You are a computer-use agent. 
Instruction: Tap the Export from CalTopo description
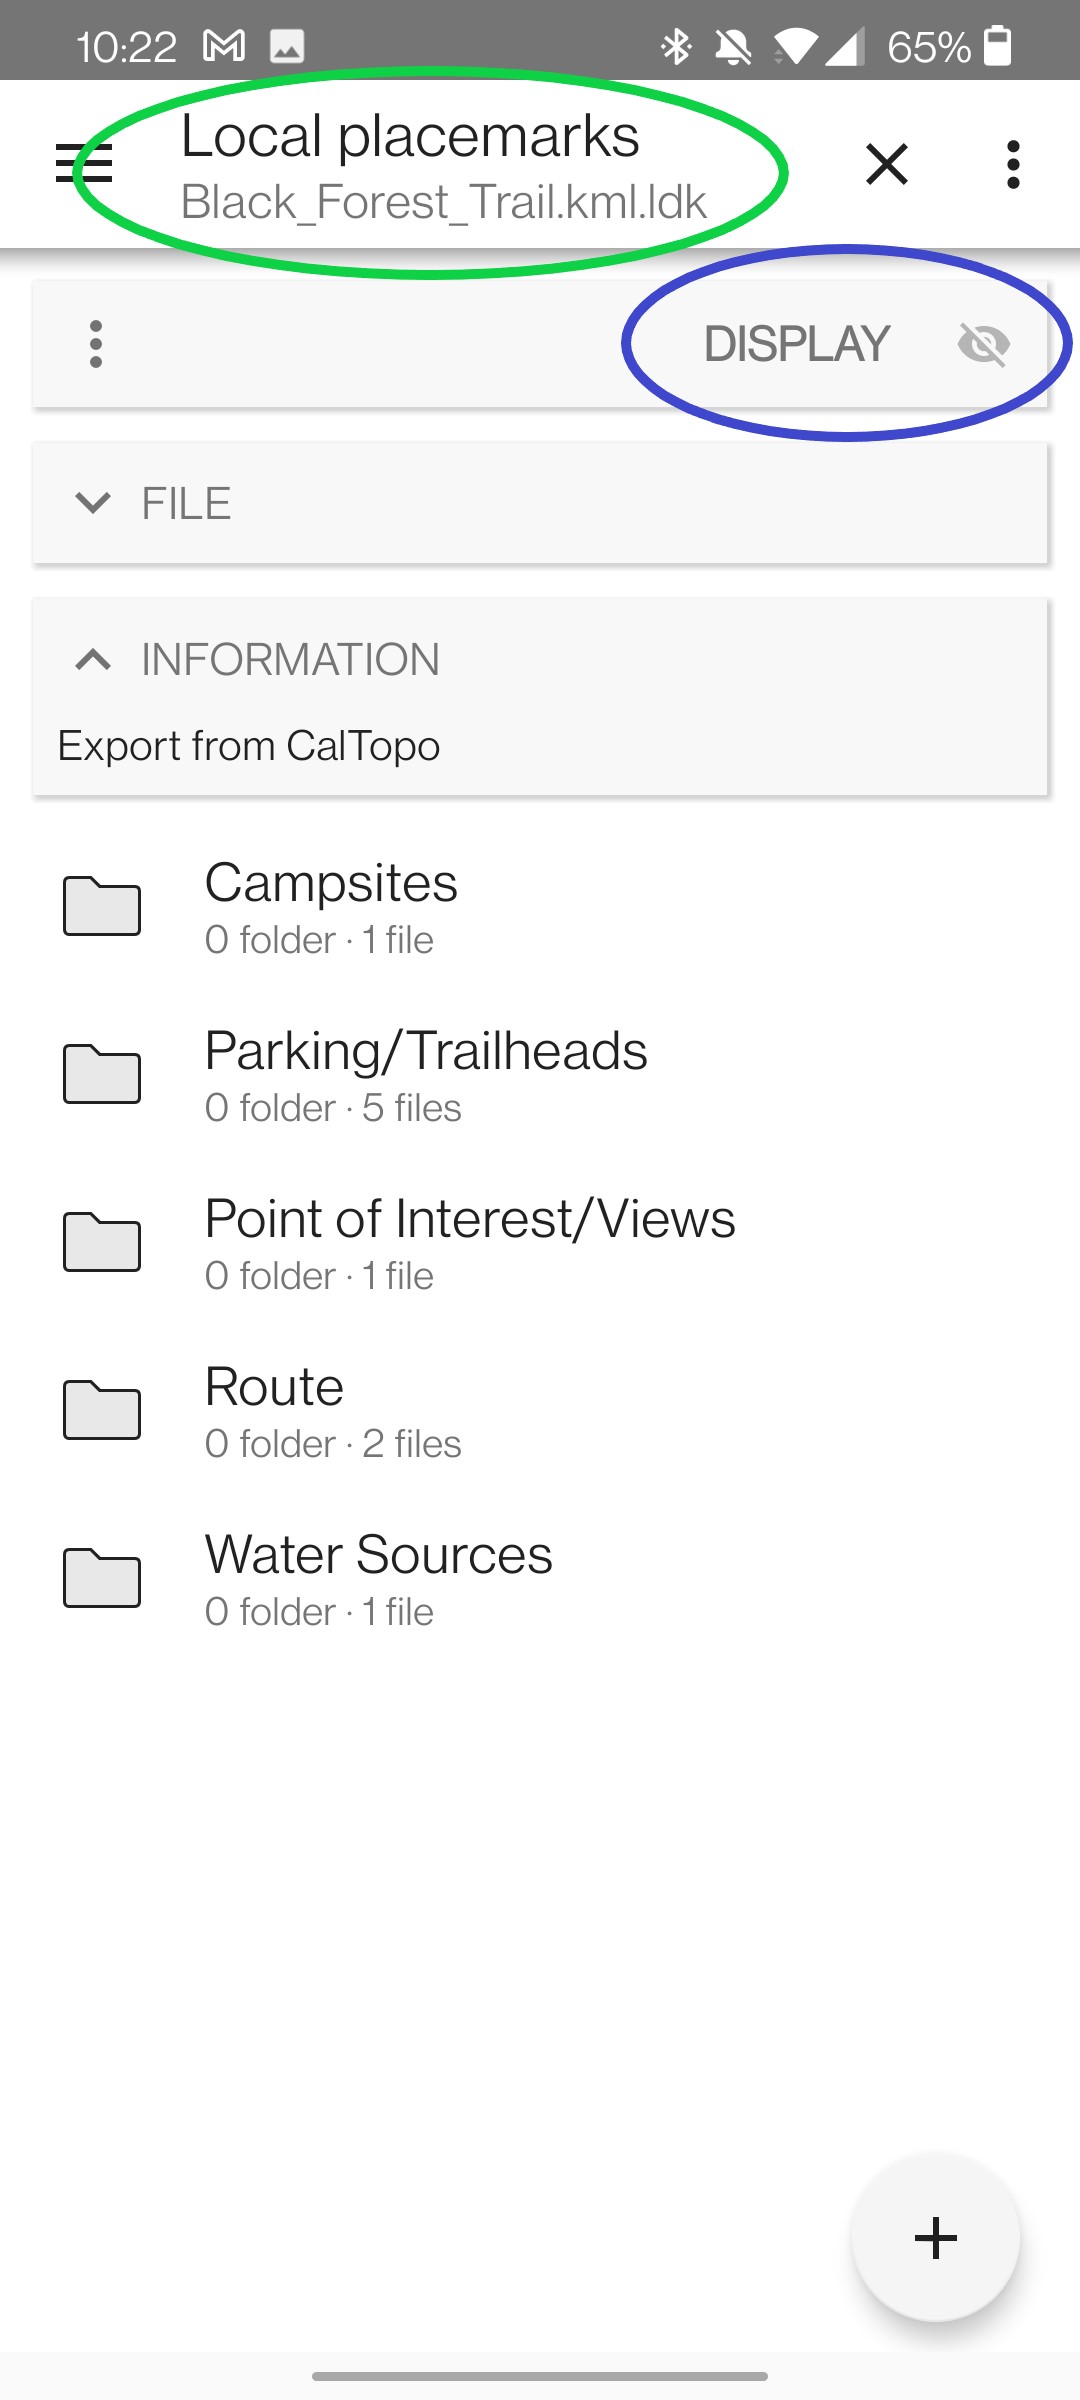pos(249,746)
